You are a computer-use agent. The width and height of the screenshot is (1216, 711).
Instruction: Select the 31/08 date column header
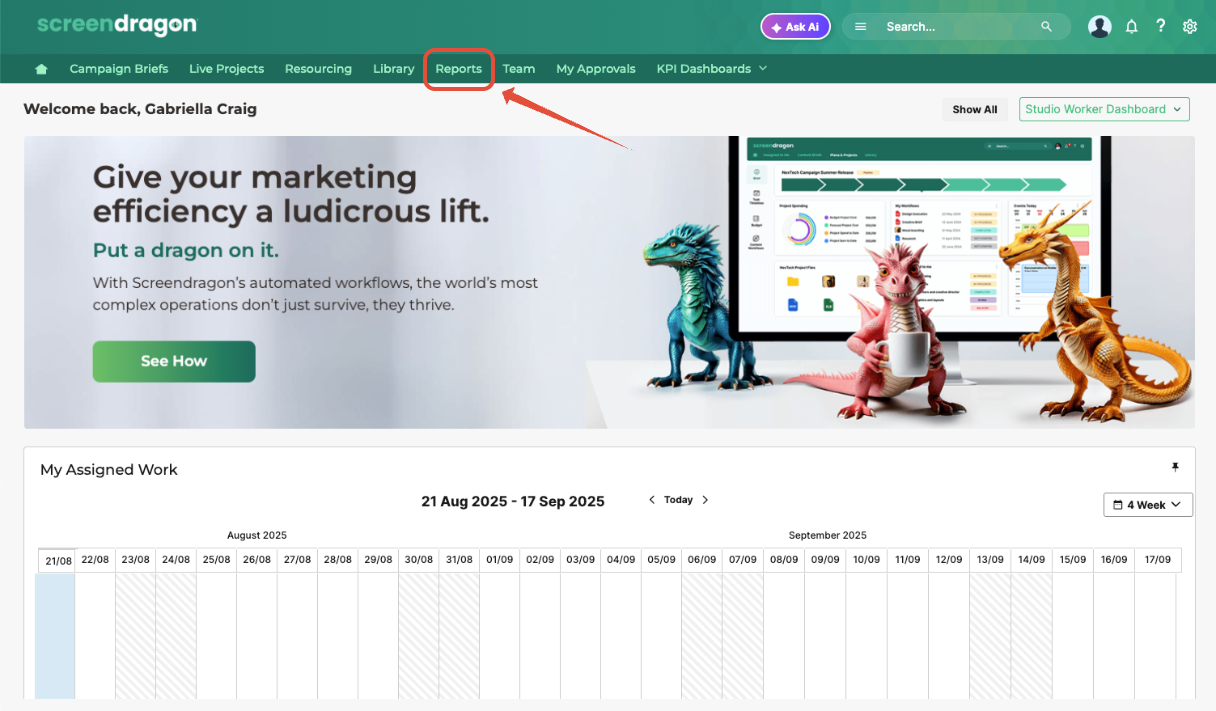point(459,560)
